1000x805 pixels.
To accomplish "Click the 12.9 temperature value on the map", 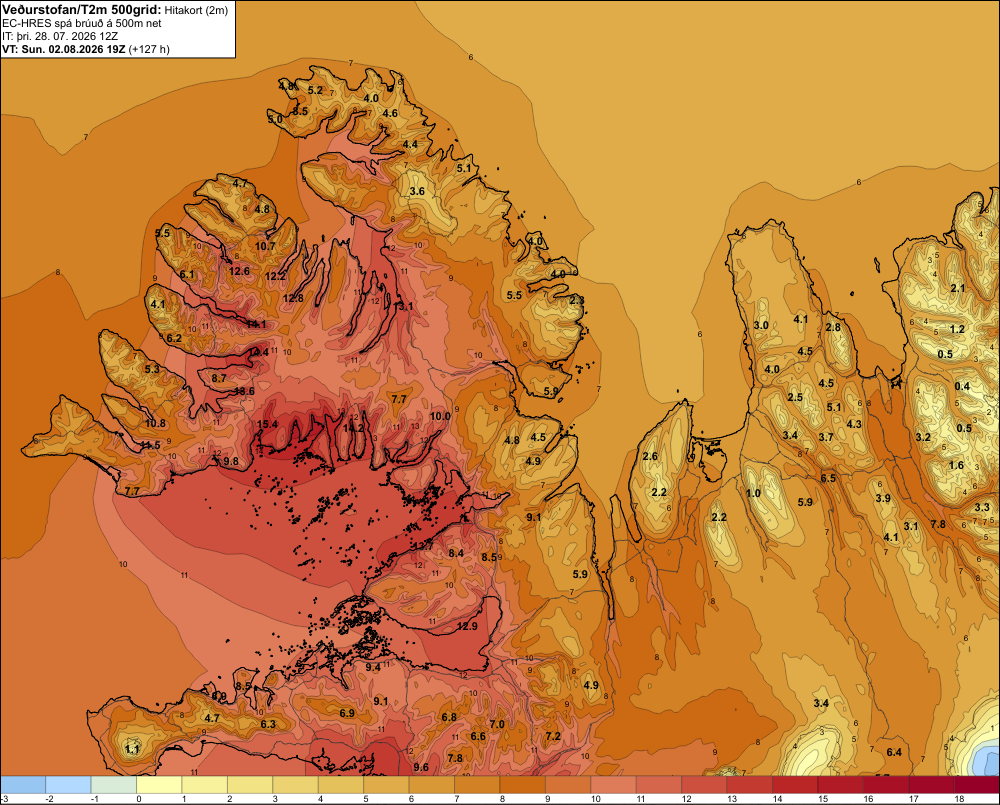I will (467, 626).
